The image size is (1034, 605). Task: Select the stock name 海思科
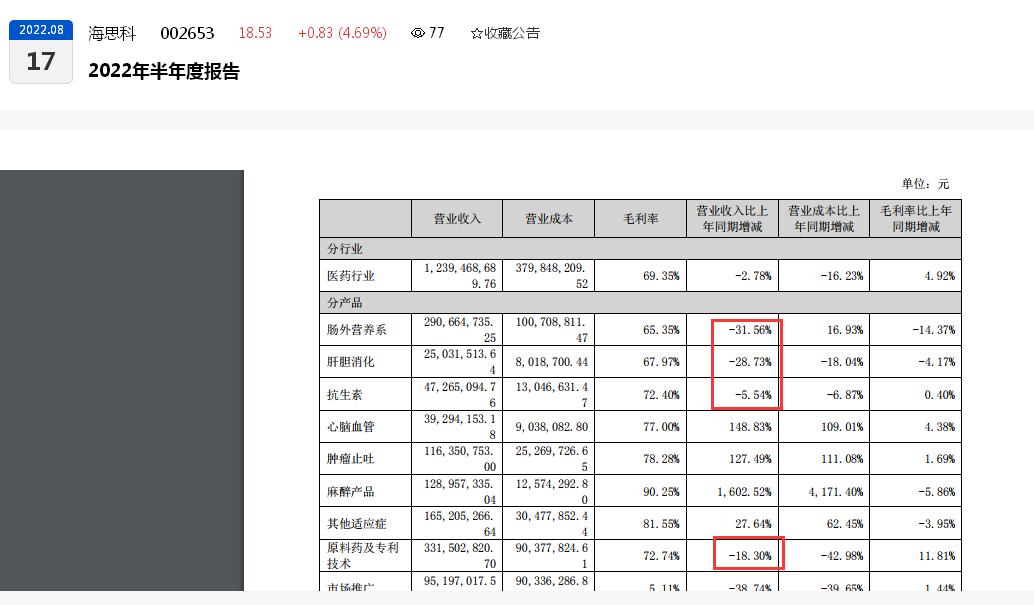pyautogui.click(x=107, y=32)
